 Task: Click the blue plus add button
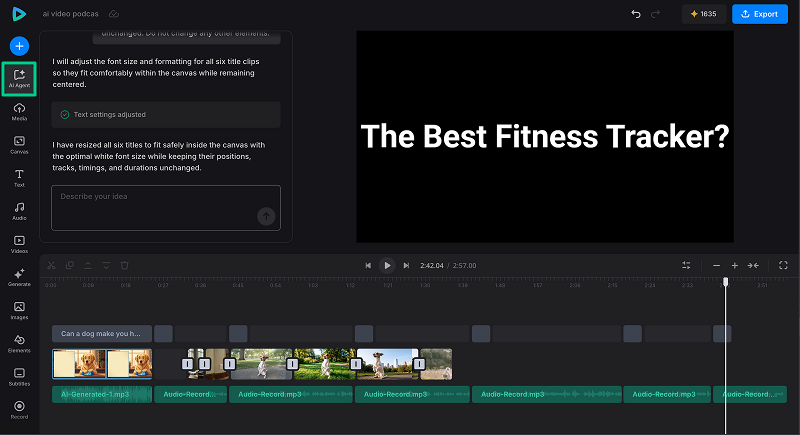coord(19,46)
